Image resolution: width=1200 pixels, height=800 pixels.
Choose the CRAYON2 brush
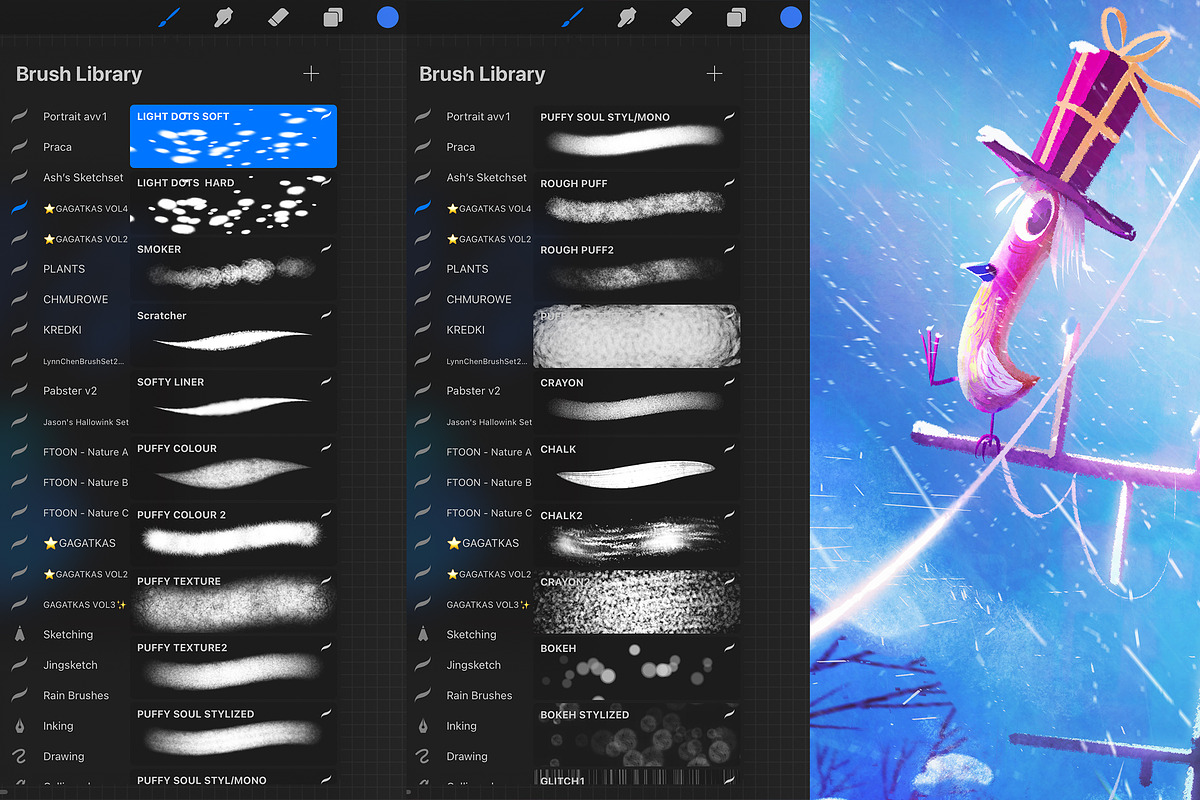tap(637, 602)
